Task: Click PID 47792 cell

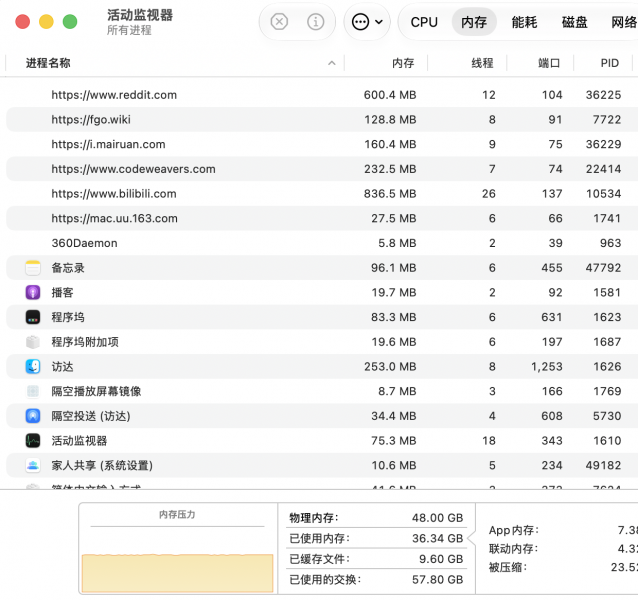Action: (603, 268)
